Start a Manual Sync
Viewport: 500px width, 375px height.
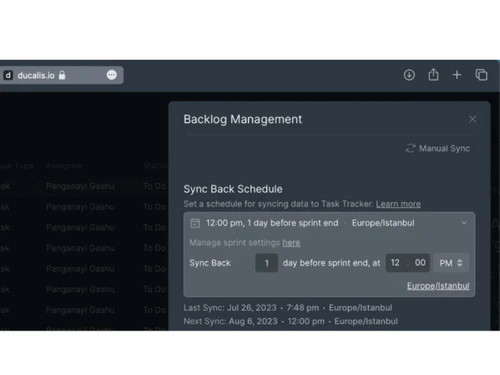pyautogui.click(x=438, y=148)
